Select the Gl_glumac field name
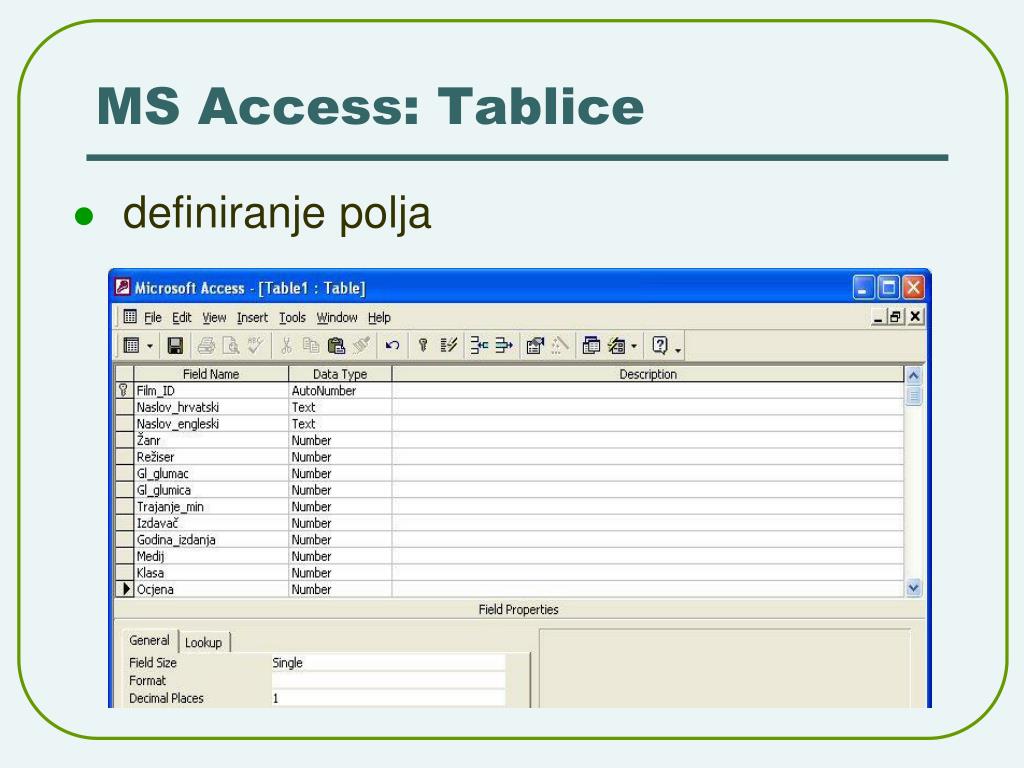Viewport: 1024px width, 768px height. point(211,473)
